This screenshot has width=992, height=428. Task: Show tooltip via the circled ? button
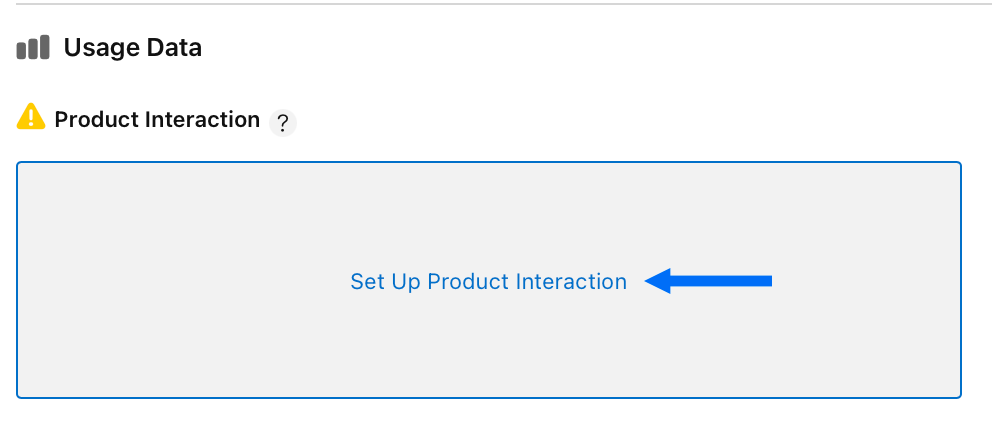pos(283,123)
